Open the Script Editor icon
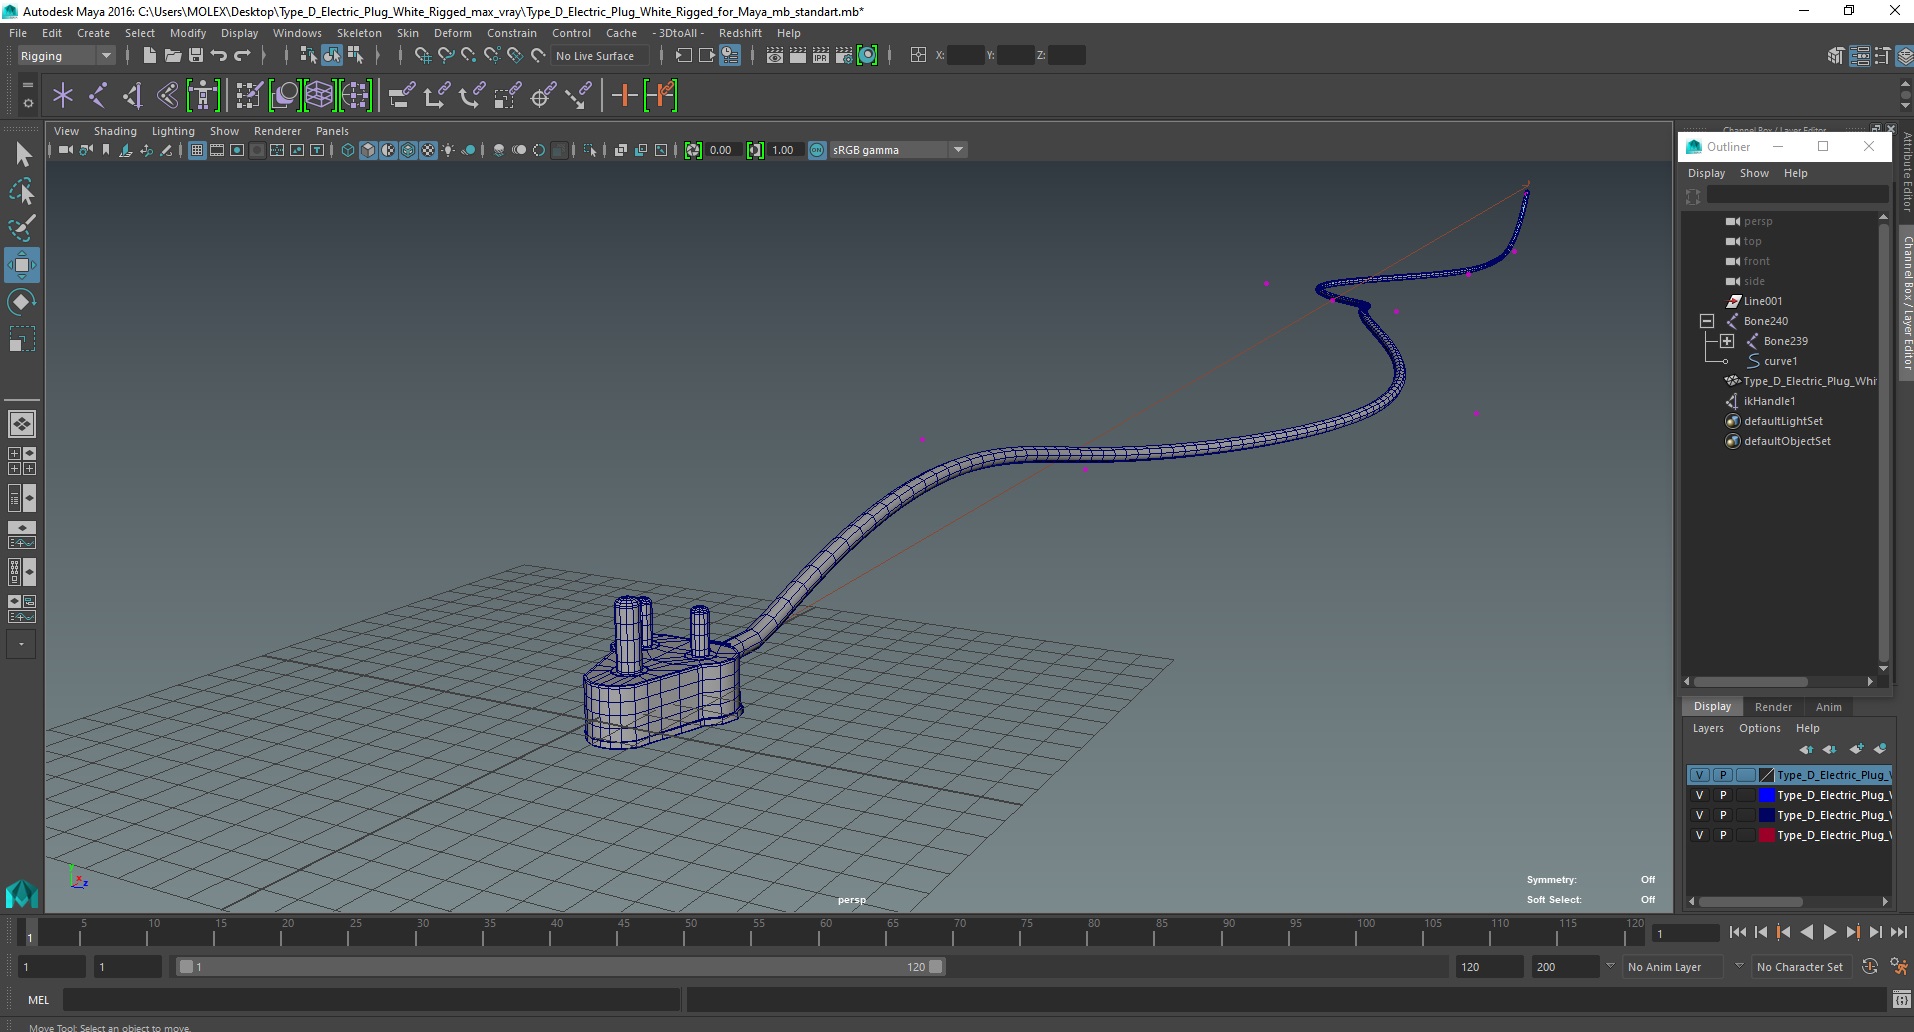The image size is (1914, 1032). (1901, 1000)
